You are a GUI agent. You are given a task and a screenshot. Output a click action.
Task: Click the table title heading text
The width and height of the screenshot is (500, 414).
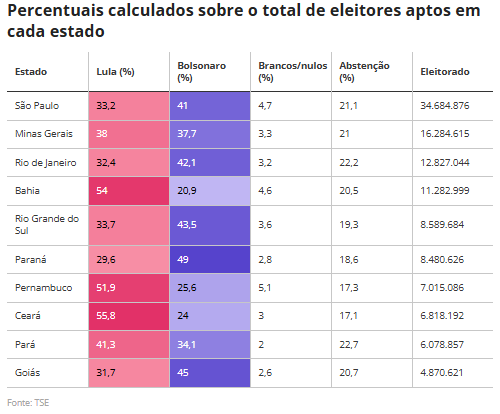[x=244, y=21]
